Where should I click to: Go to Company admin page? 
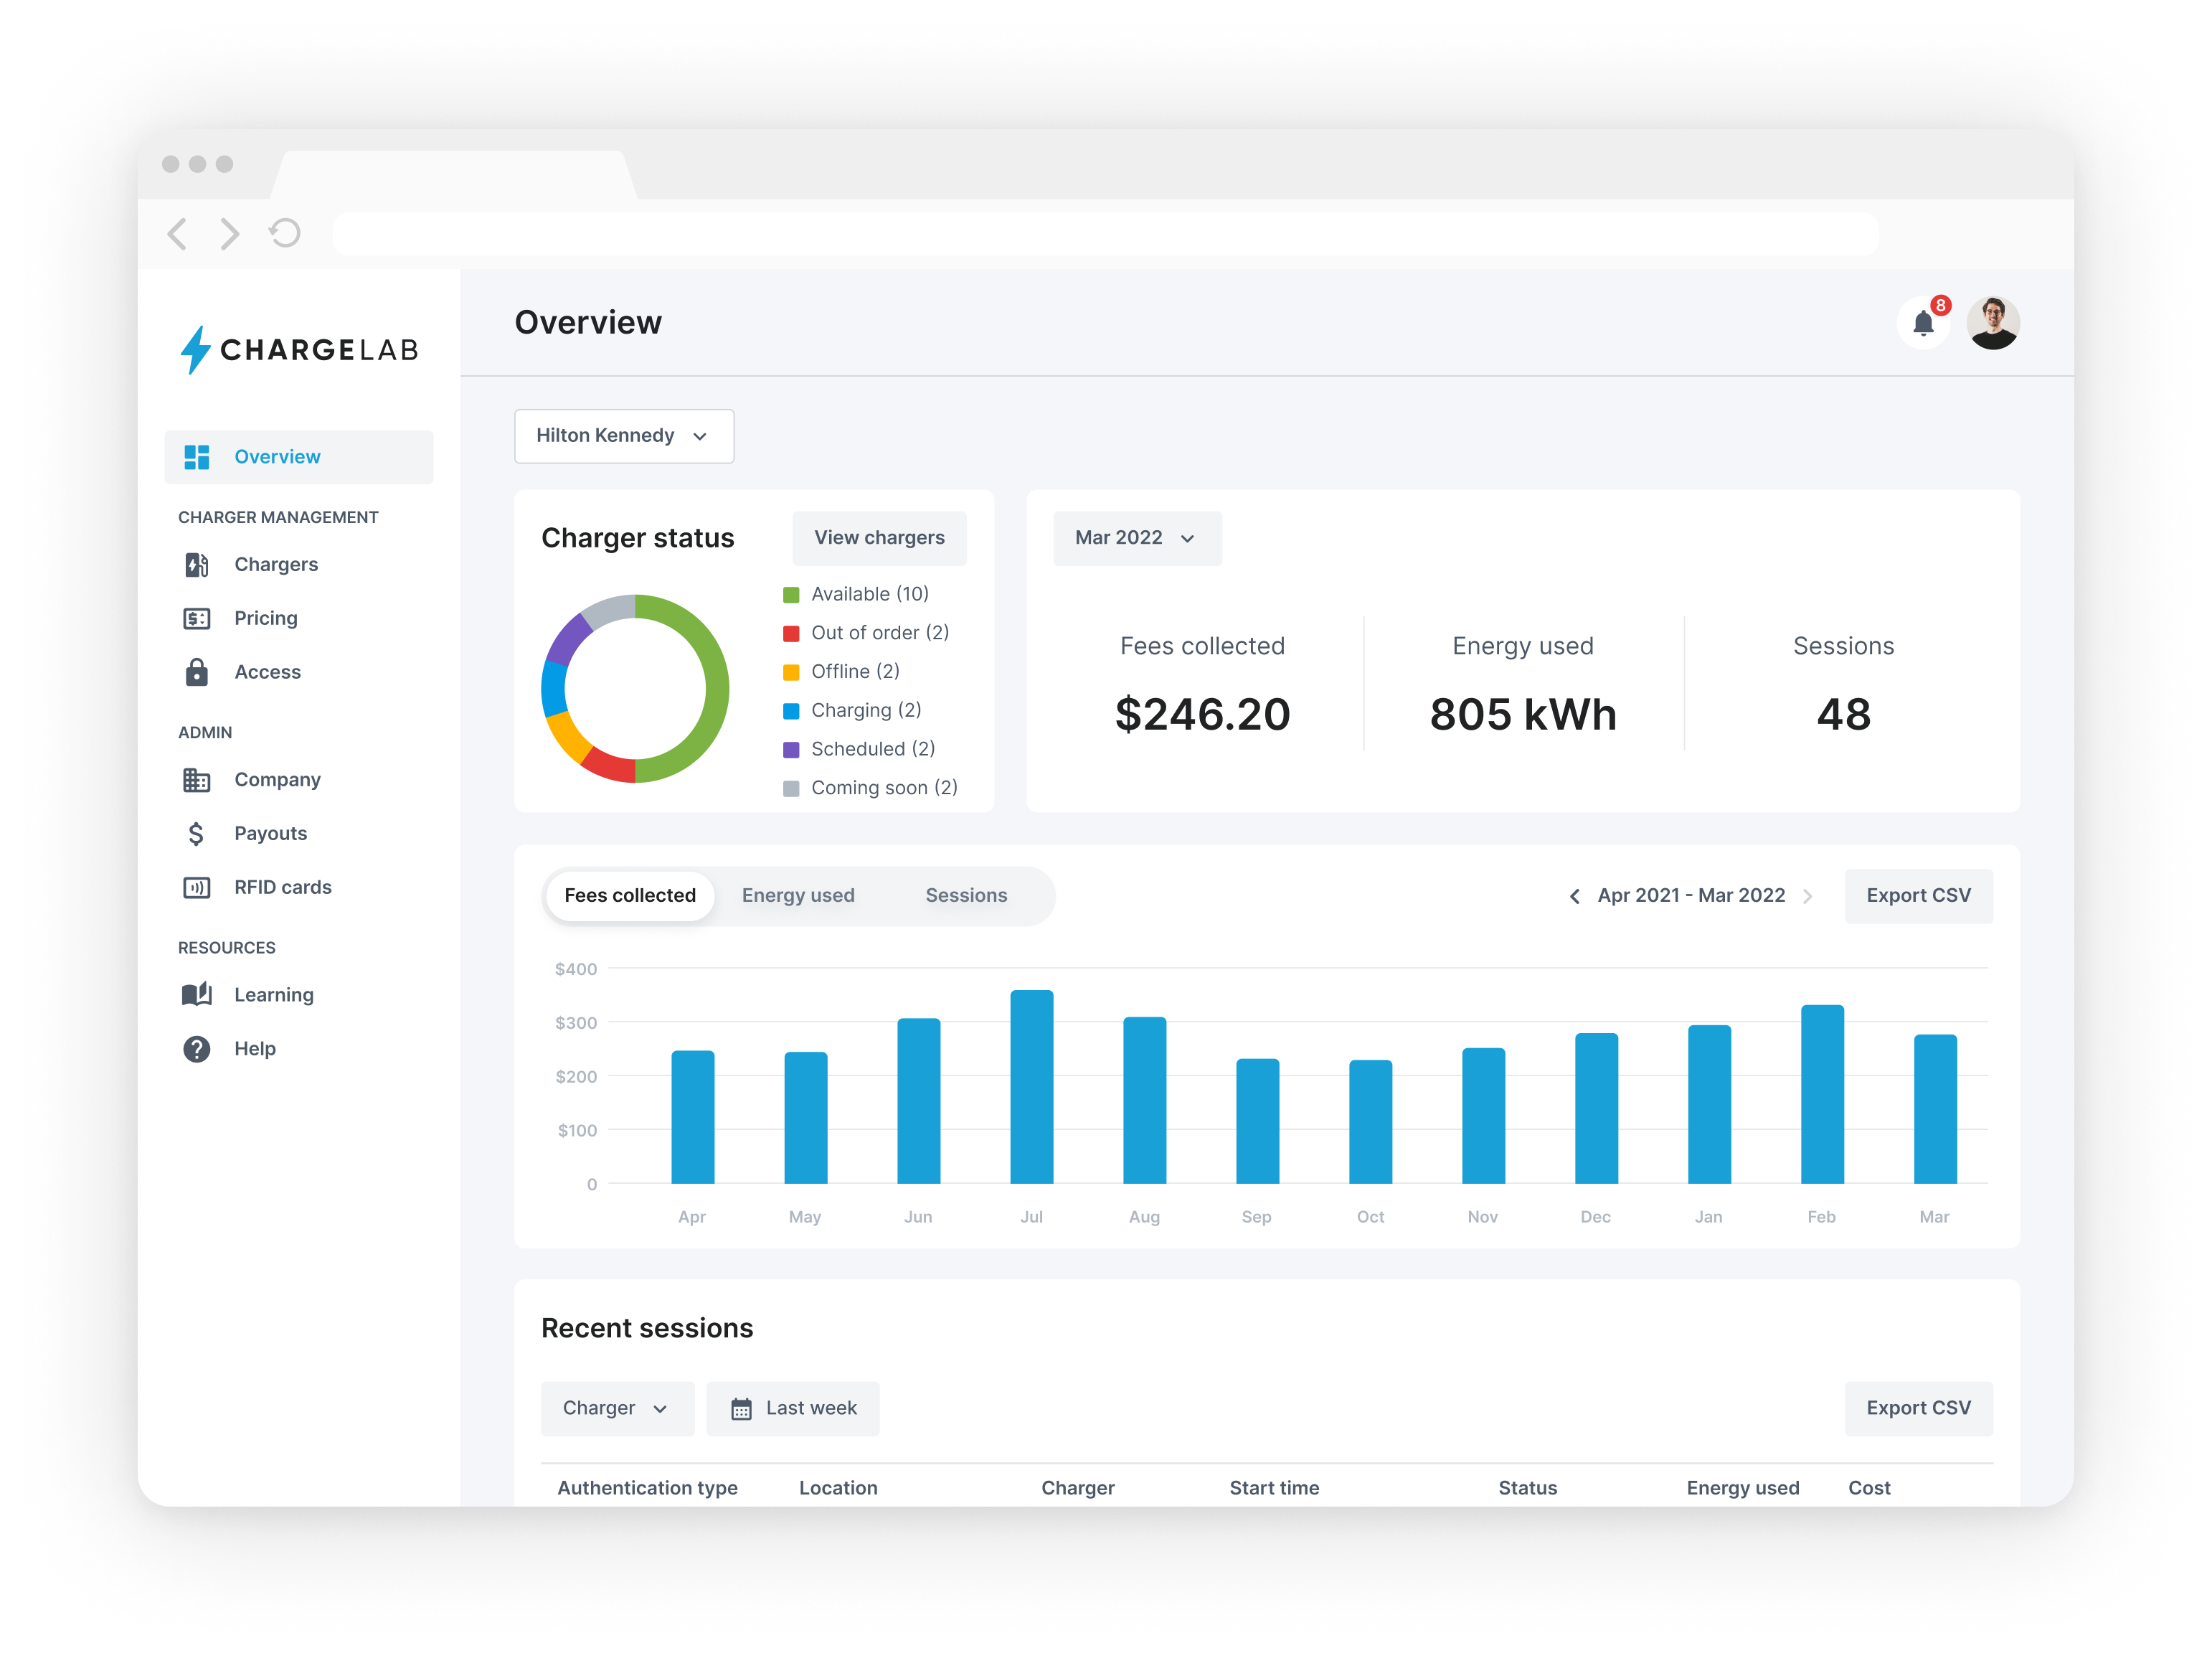pyautogui.click(x=276, y=780)
